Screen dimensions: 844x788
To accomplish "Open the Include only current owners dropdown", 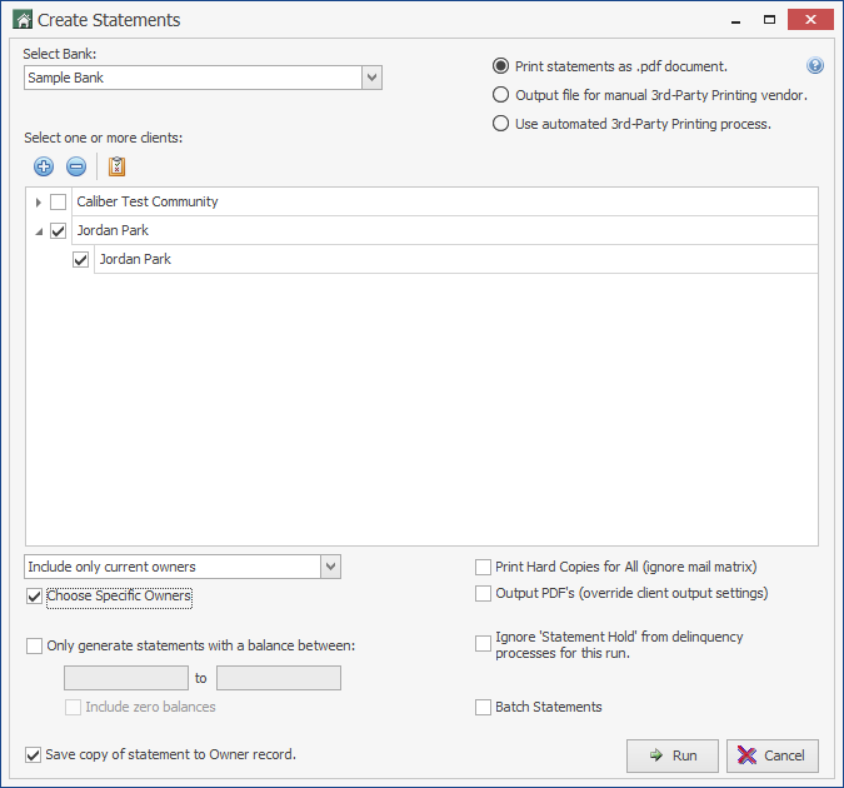I will click(x=331, y=567).
